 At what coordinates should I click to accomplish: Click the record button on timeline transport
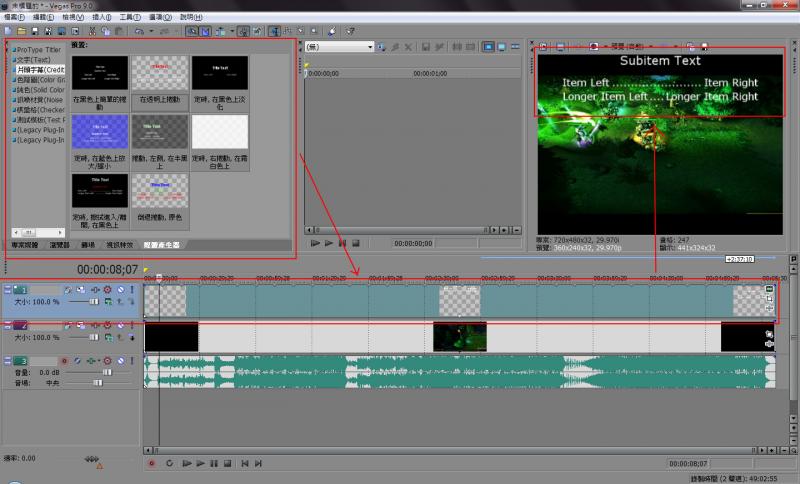pos(152,463)
